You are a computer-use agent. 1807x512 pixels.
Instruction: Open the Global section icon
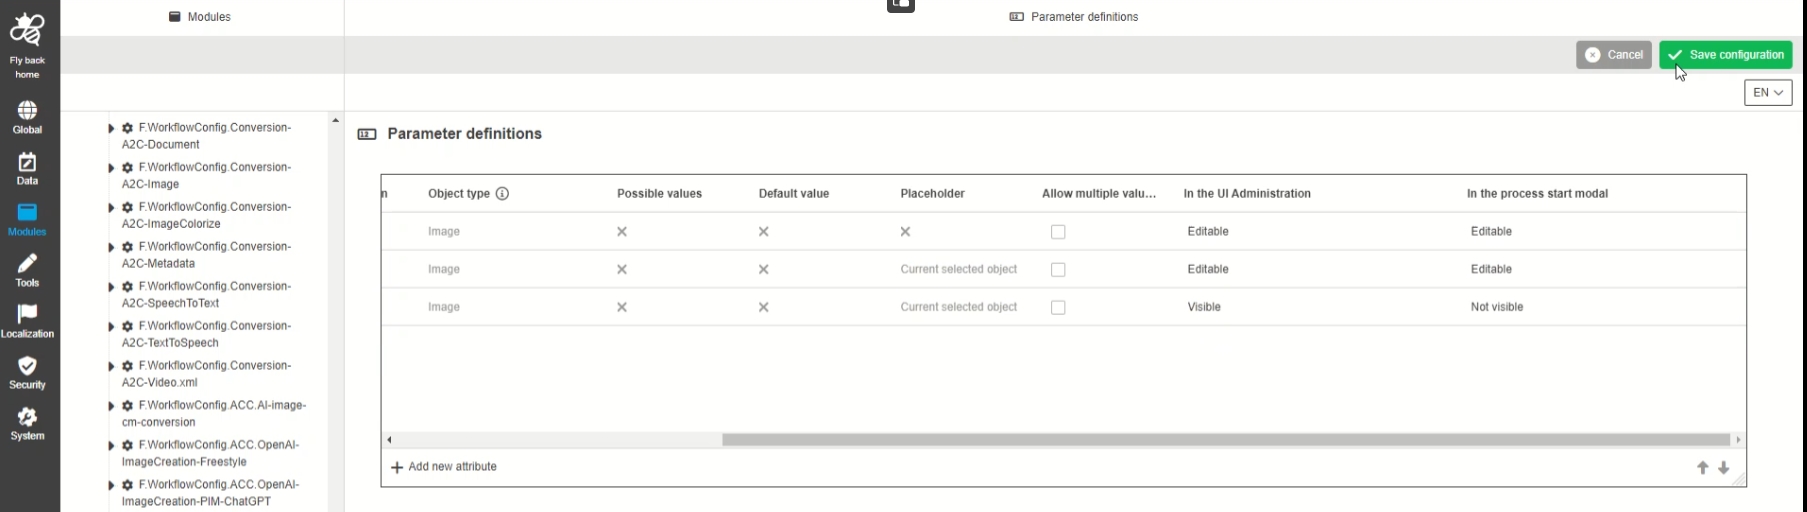27,111
